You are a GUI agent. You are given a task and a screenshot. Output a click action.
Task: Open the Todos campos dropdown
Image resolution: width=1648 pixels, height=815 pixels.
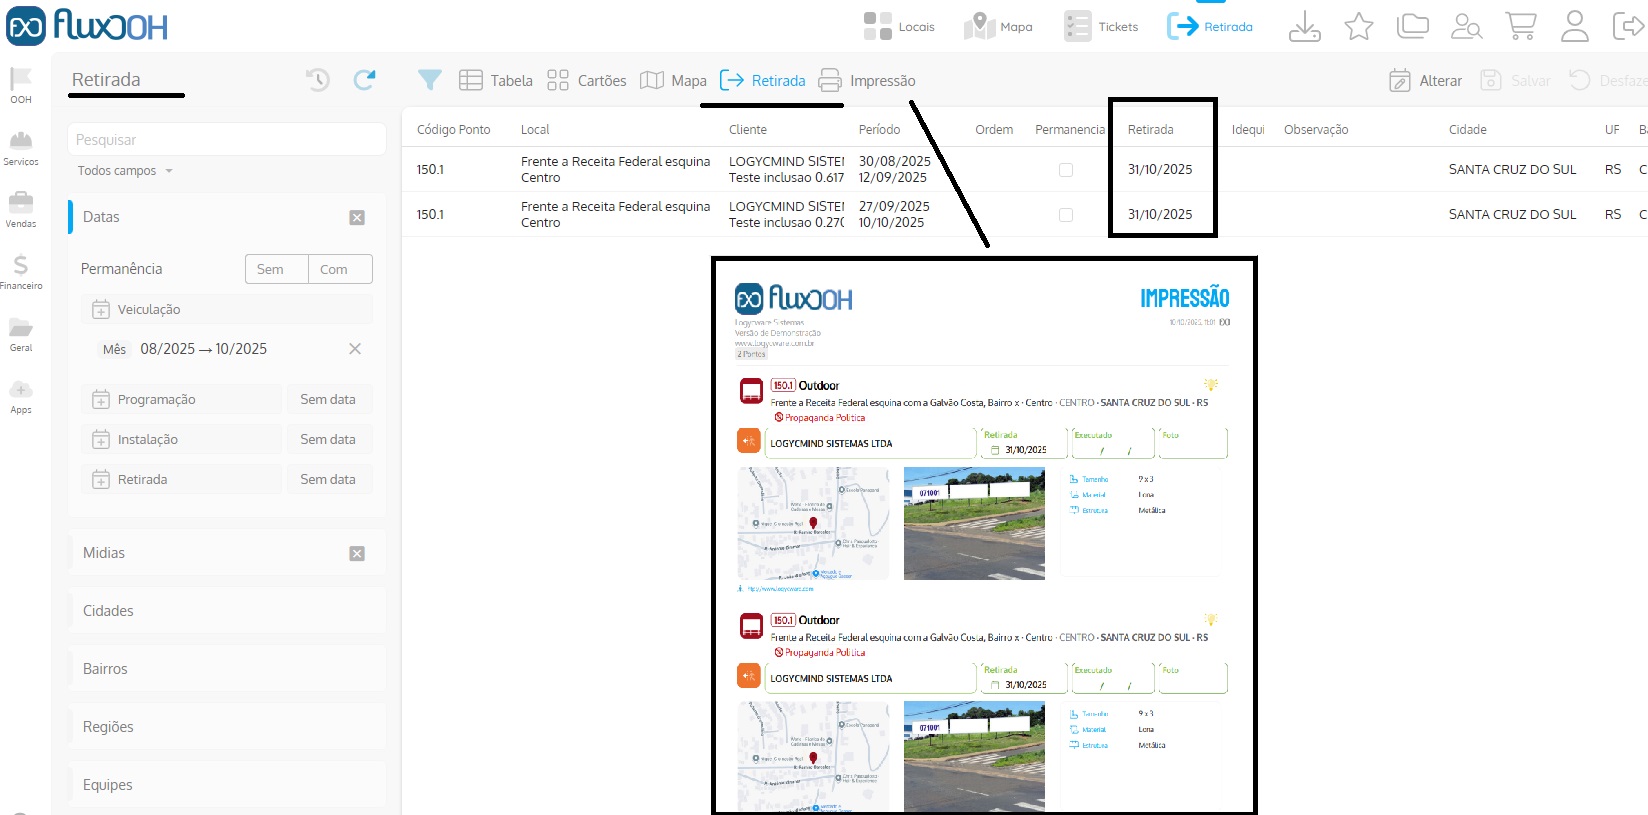click(125, 171)
